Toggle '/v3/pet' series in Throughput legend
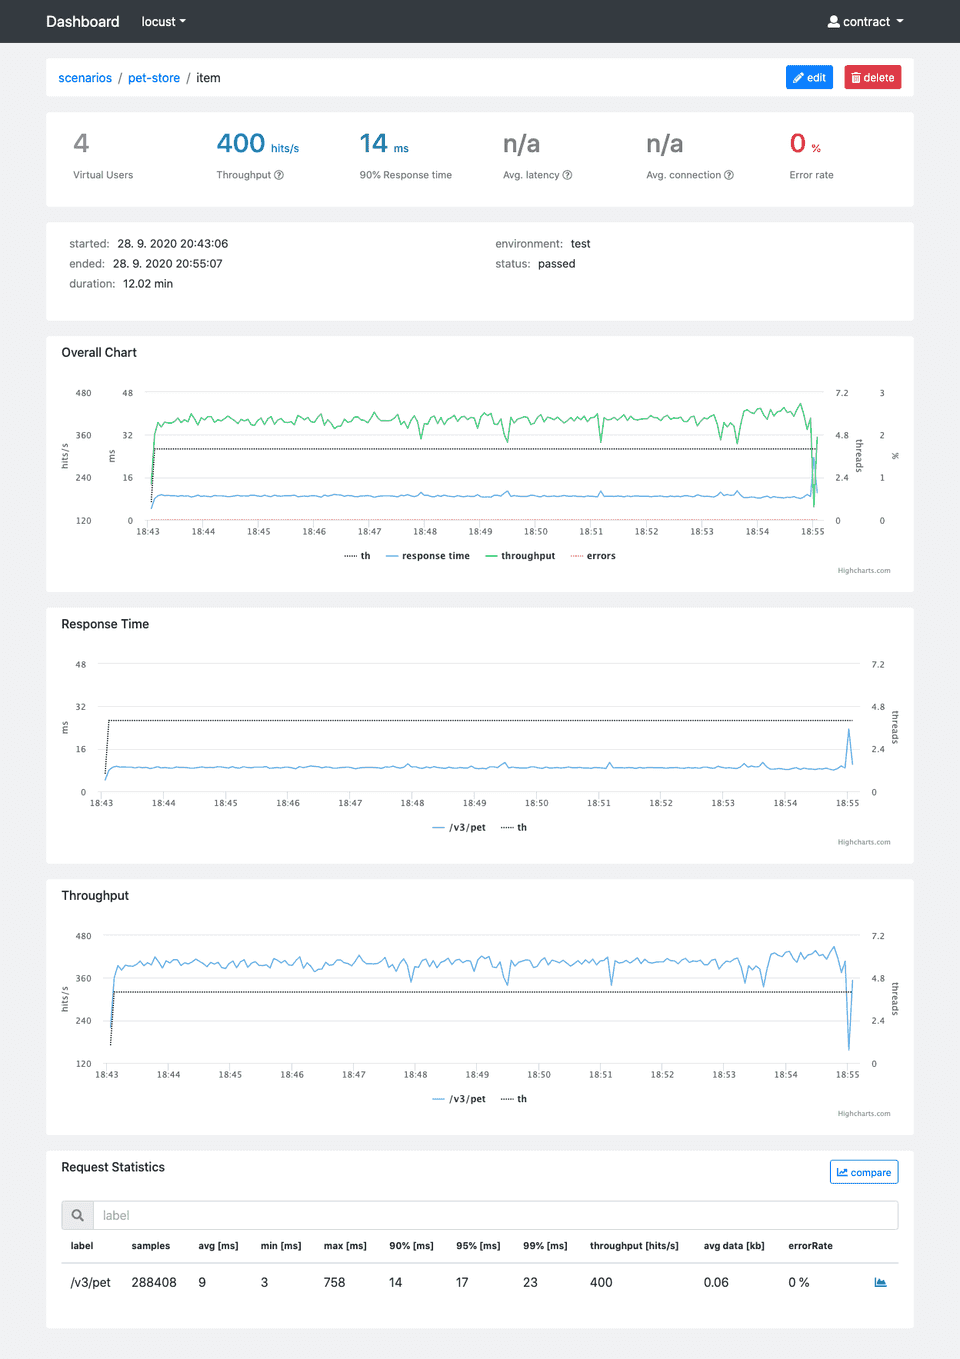Viewport: 960px width, 1359px height. tap(459, 1099)
